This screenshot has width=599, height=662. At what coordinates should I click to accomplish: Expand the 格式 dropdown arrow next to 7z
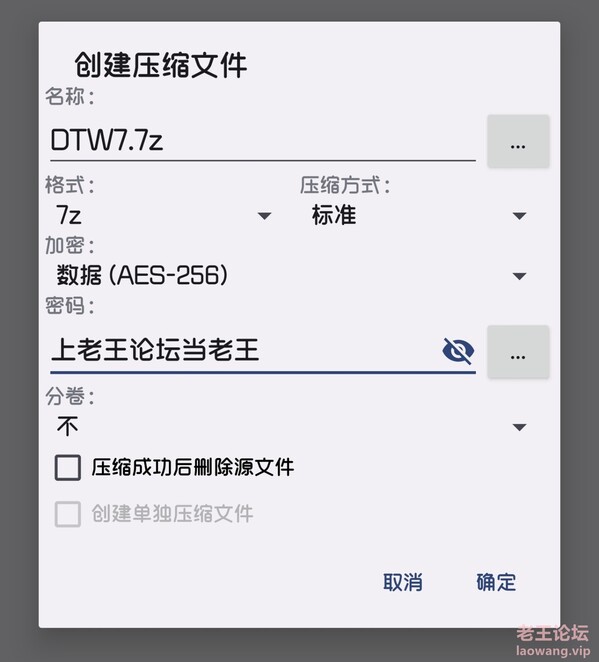(264, 216)
